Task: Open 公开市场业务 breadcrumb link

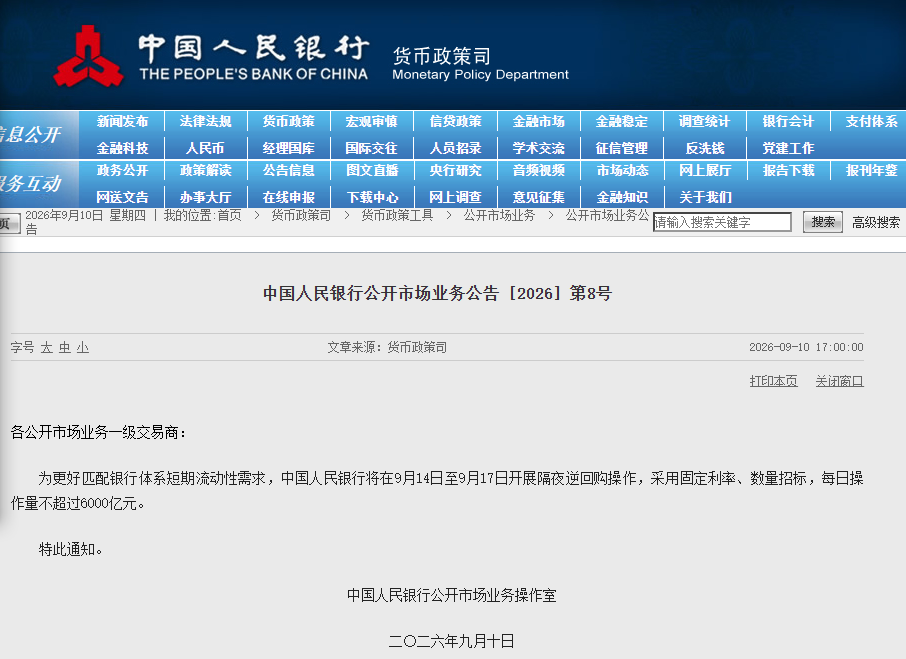Action: tap(499, 215)
